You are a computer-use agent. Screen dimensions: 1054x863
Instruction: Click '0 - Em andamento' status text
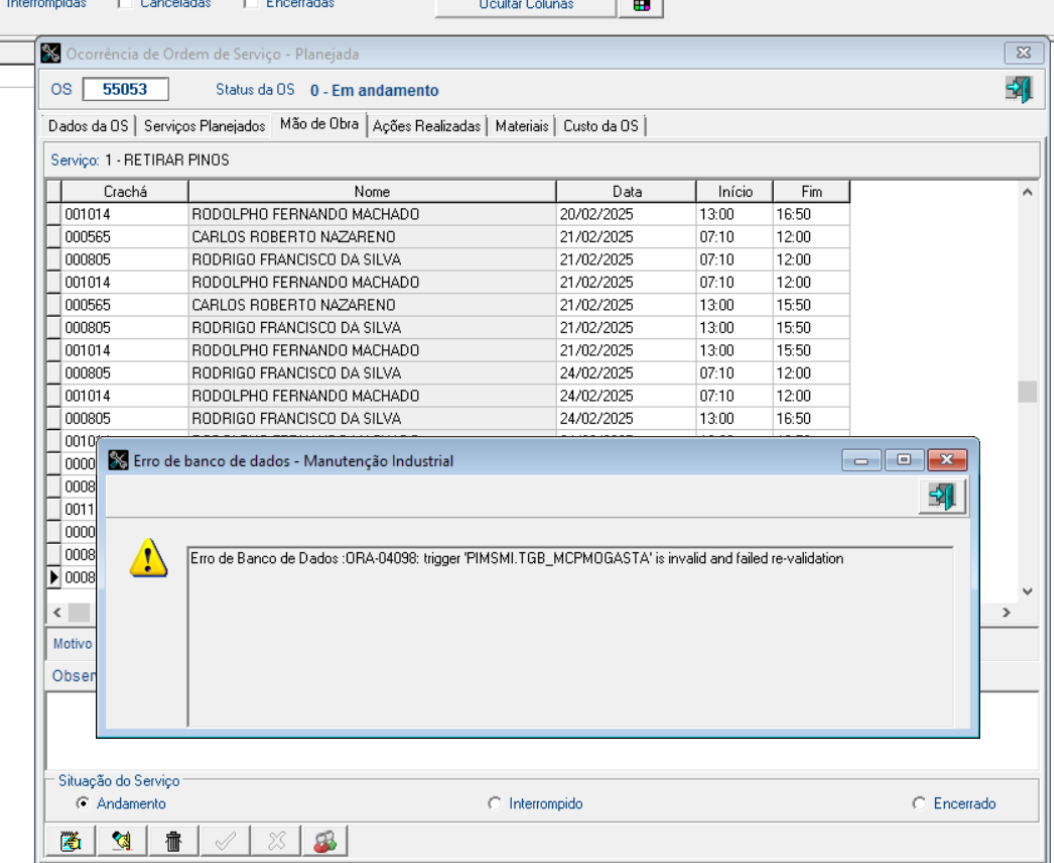click(374, 90)
